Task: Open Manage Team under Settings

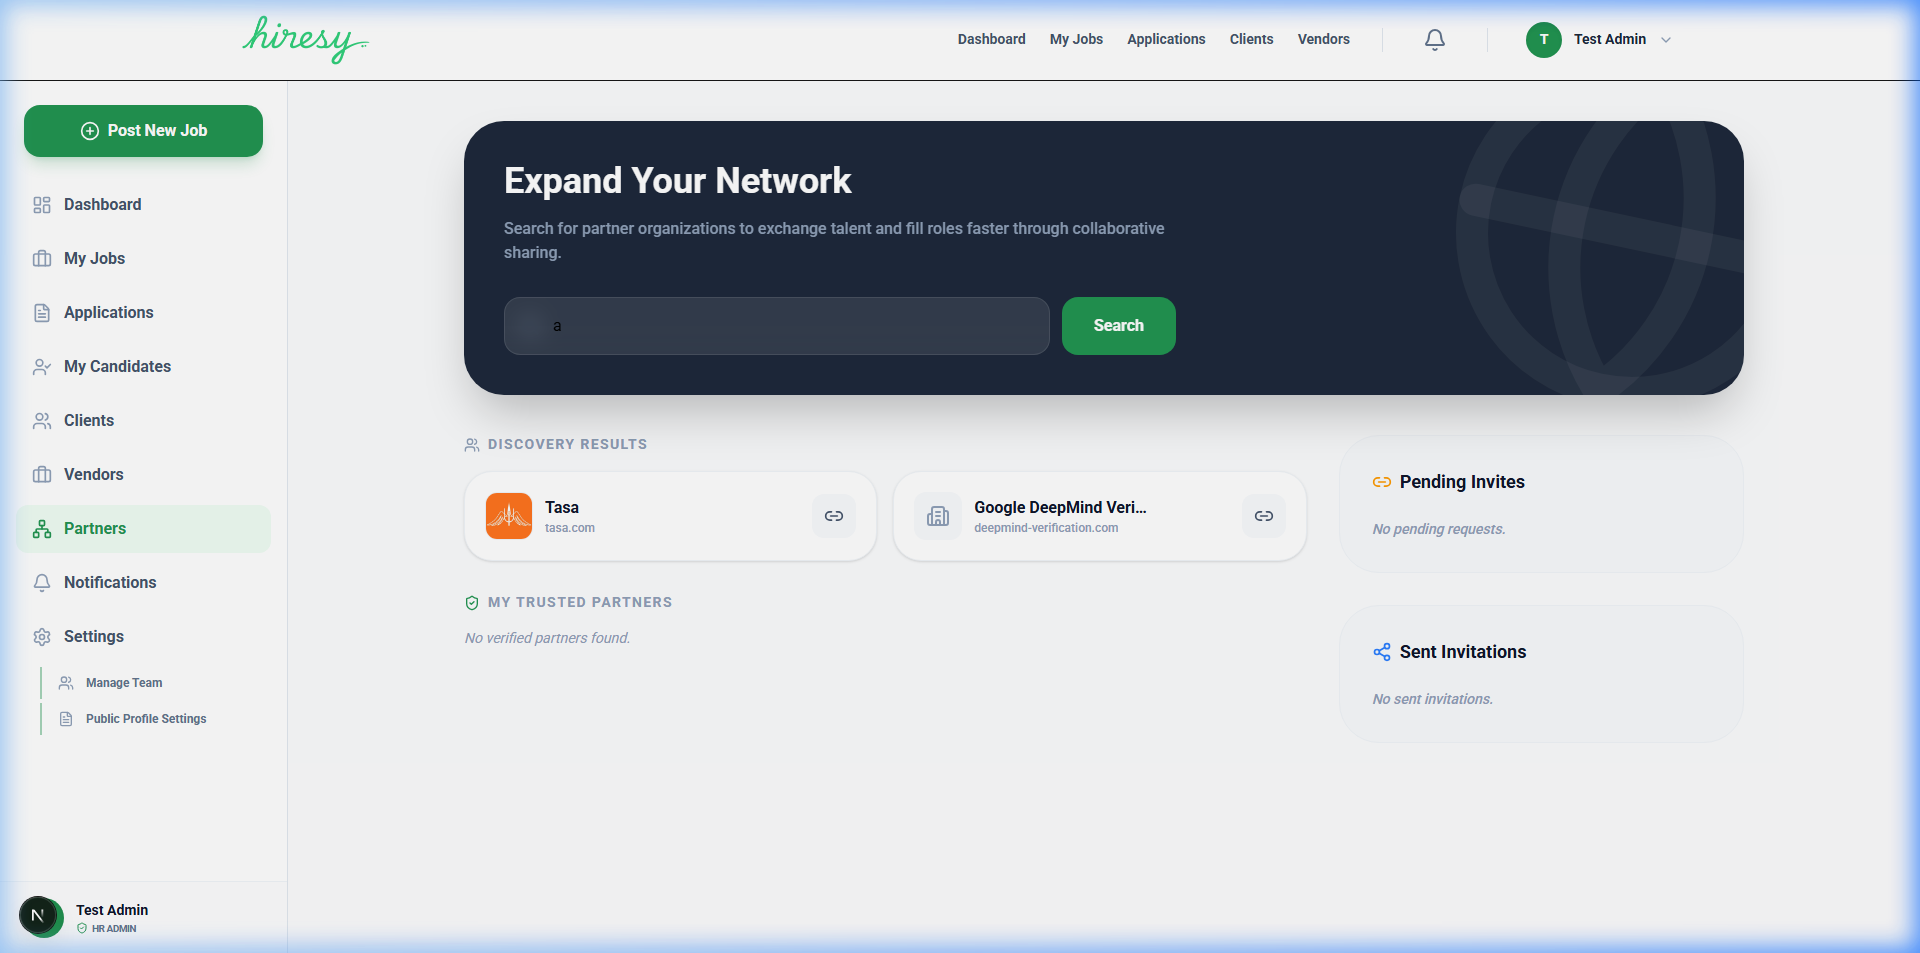Action: [124, 683]
